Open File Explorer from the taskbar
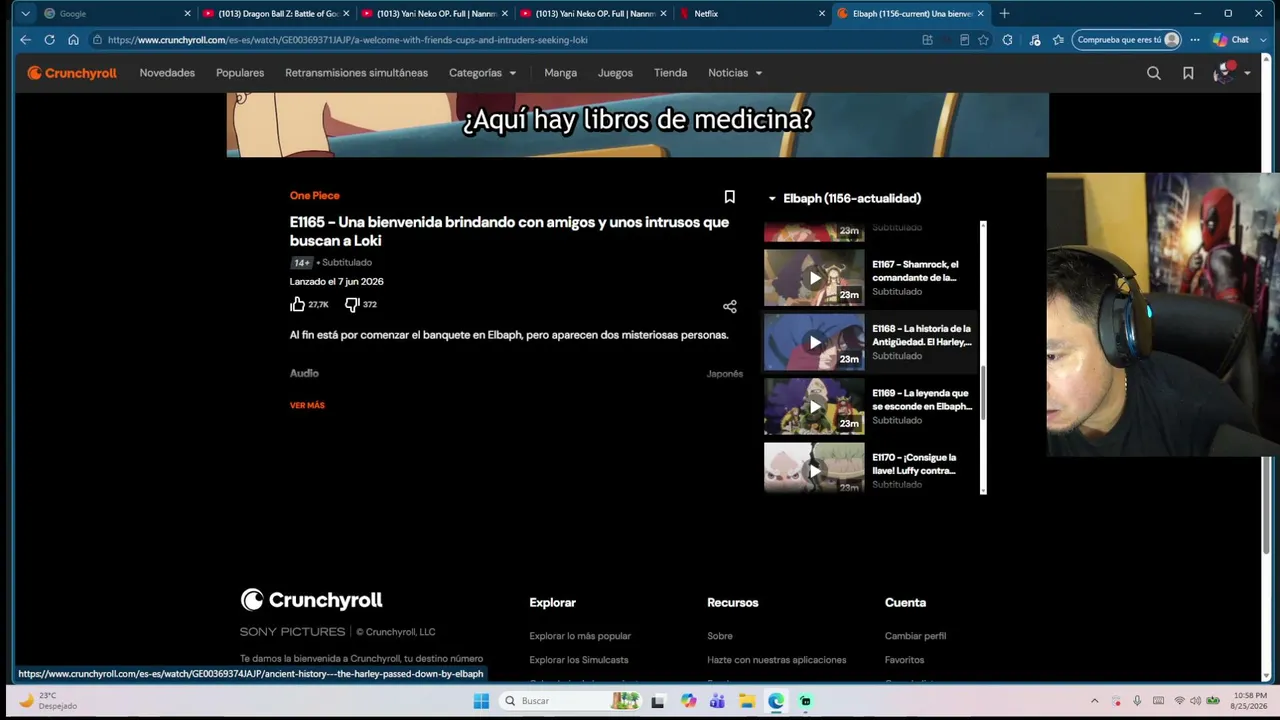The height and width of the screenshot is (720, 1280). point(746,701)
